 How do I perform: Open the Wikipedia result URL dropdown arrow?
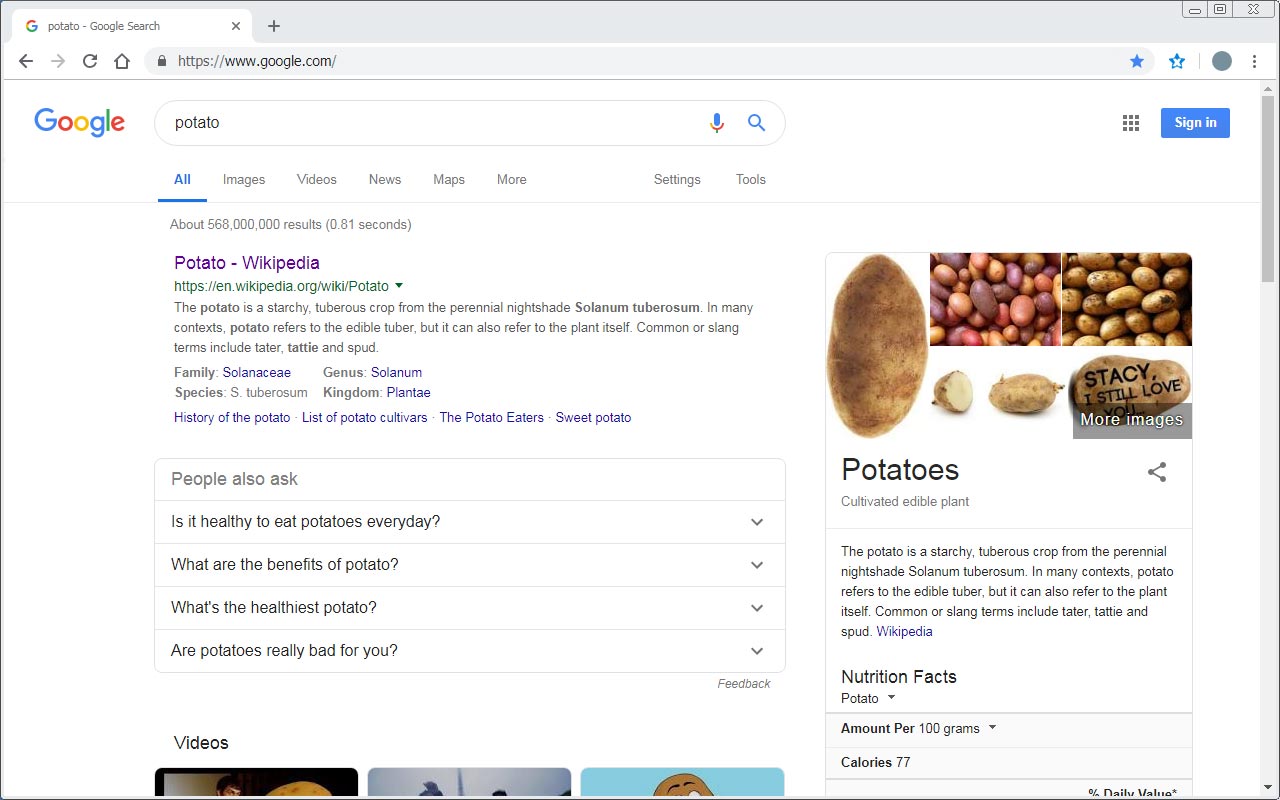pos(399,286)
